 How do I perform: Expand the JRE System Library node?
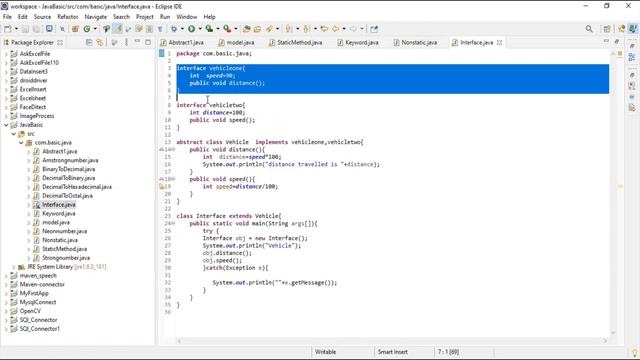pyautogui.click(x=13, y=267)
